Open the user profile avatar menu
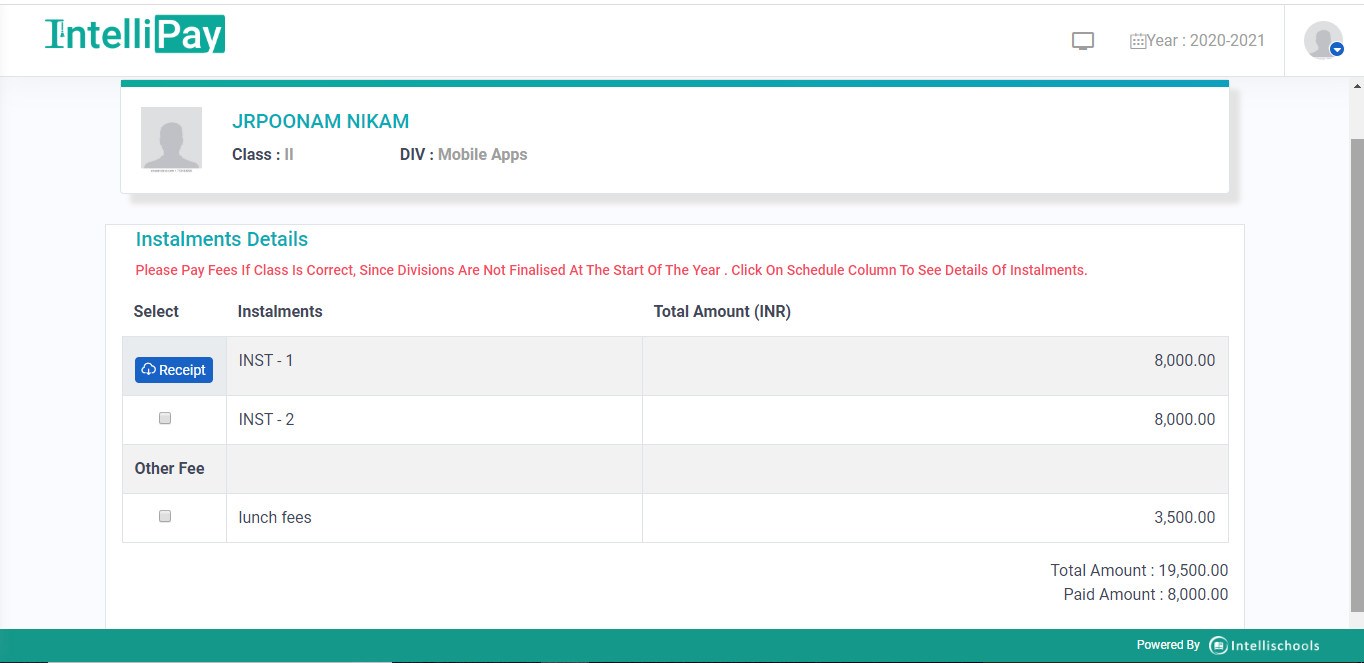 pyautogui.click(x=1322, y=40)
